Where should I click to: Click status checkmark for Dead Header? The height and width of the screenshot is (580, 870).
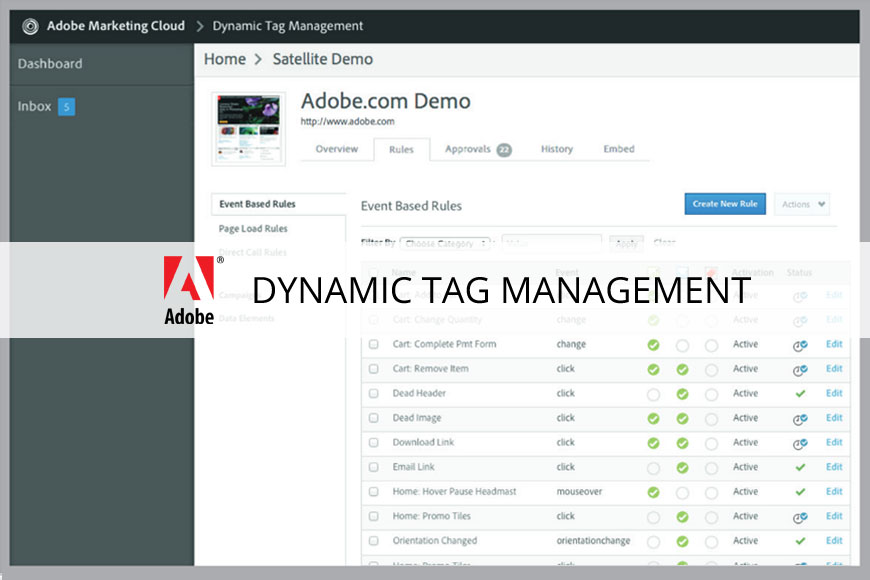(x=800, y=394)
